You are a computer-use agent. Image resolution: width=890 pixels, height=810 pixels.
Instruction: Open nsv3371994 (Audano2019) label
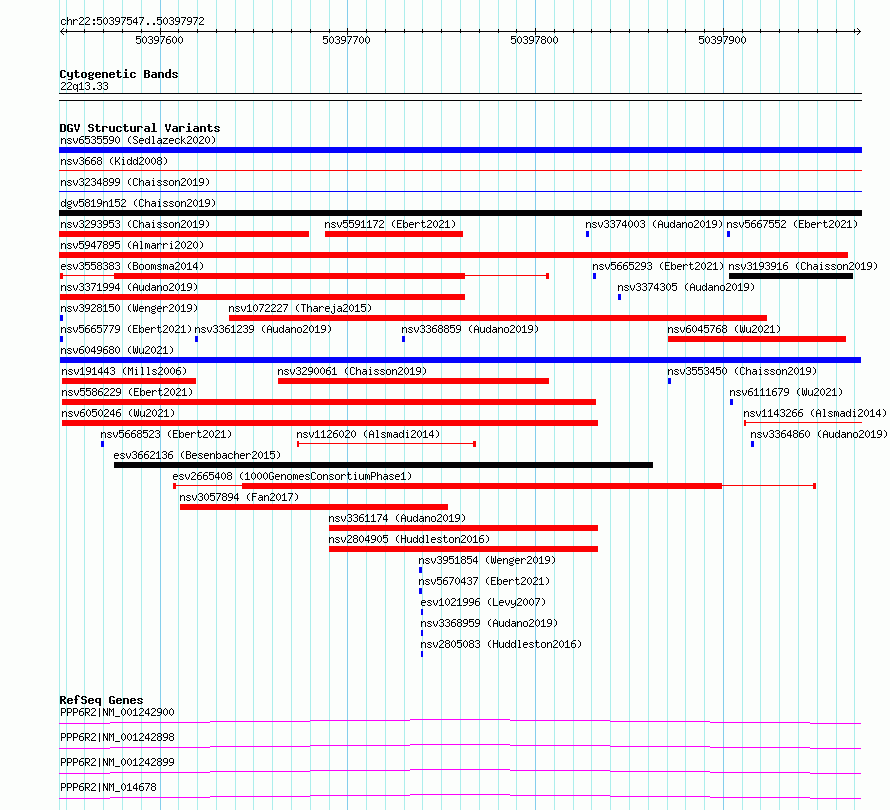129,287
